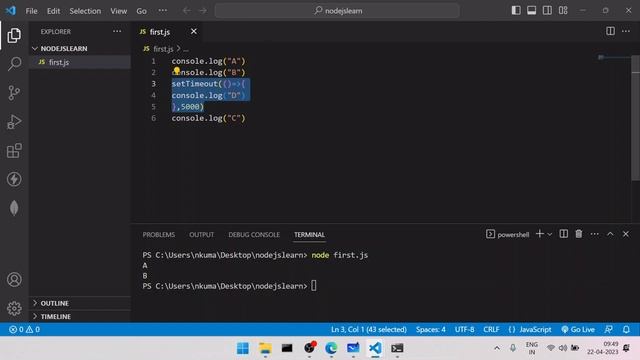Open File Explorer from the taskbar
This screenshot has height=360, width=640.
265,348
